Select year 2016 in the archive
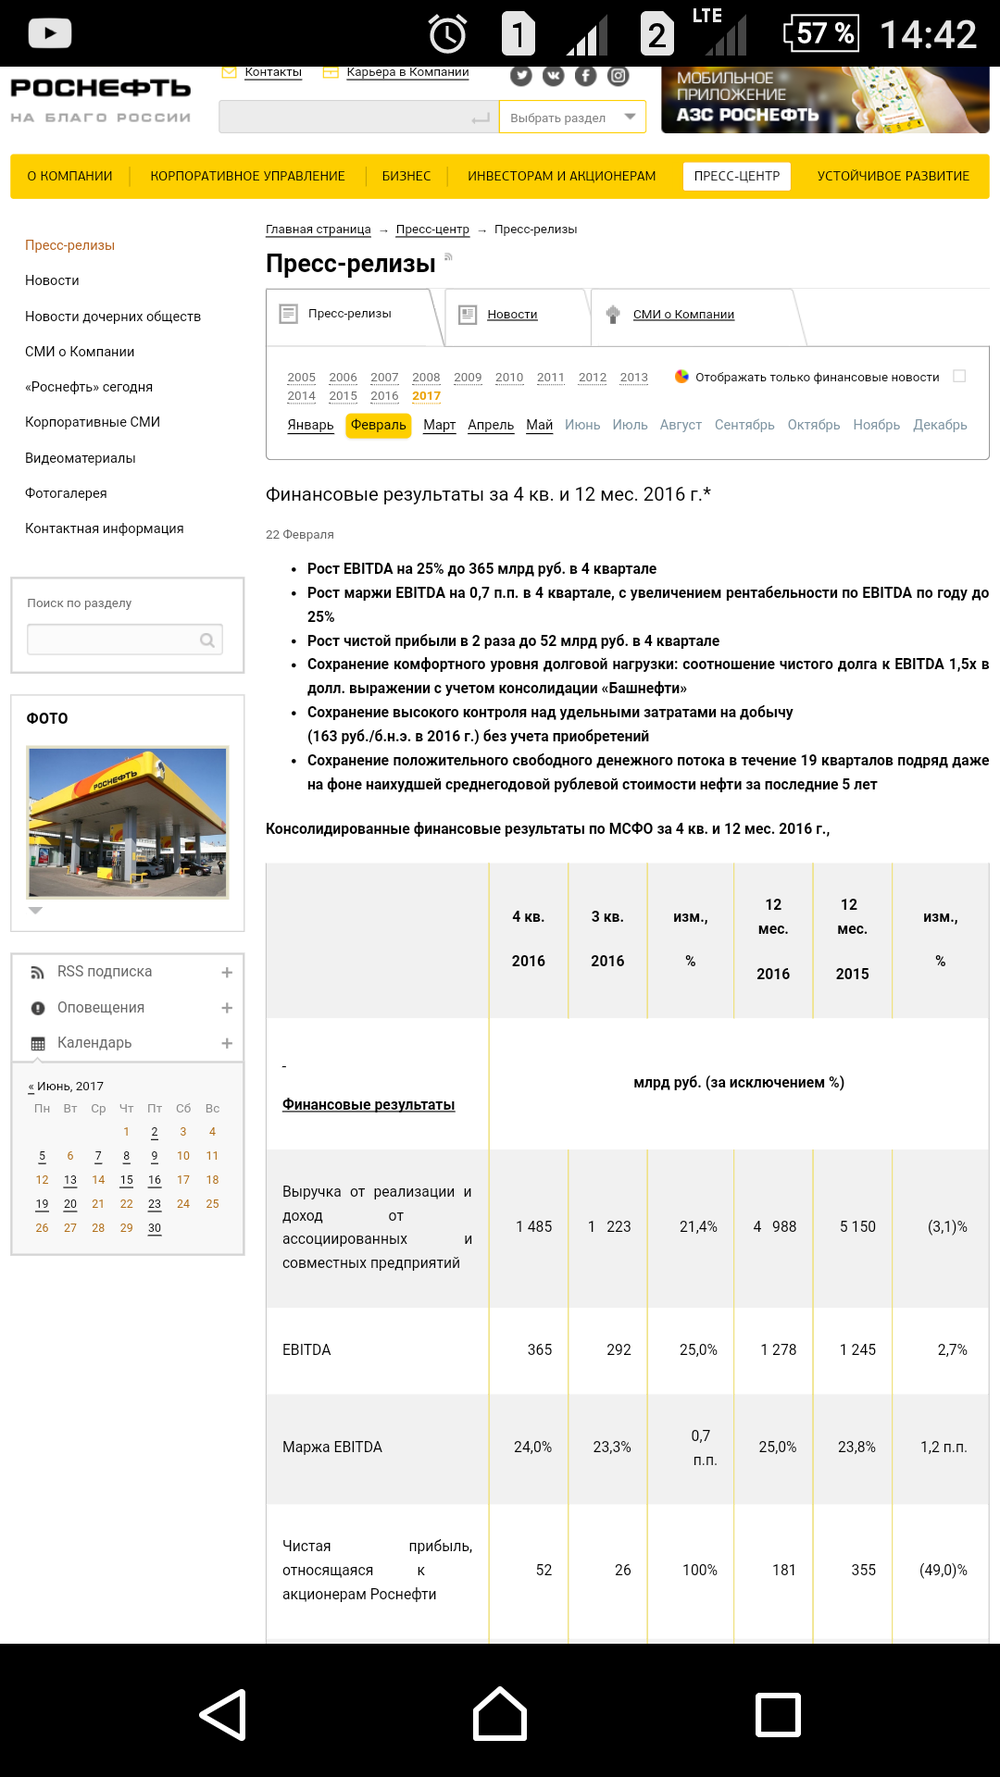1000x1777 pixels. click(385, 396)
